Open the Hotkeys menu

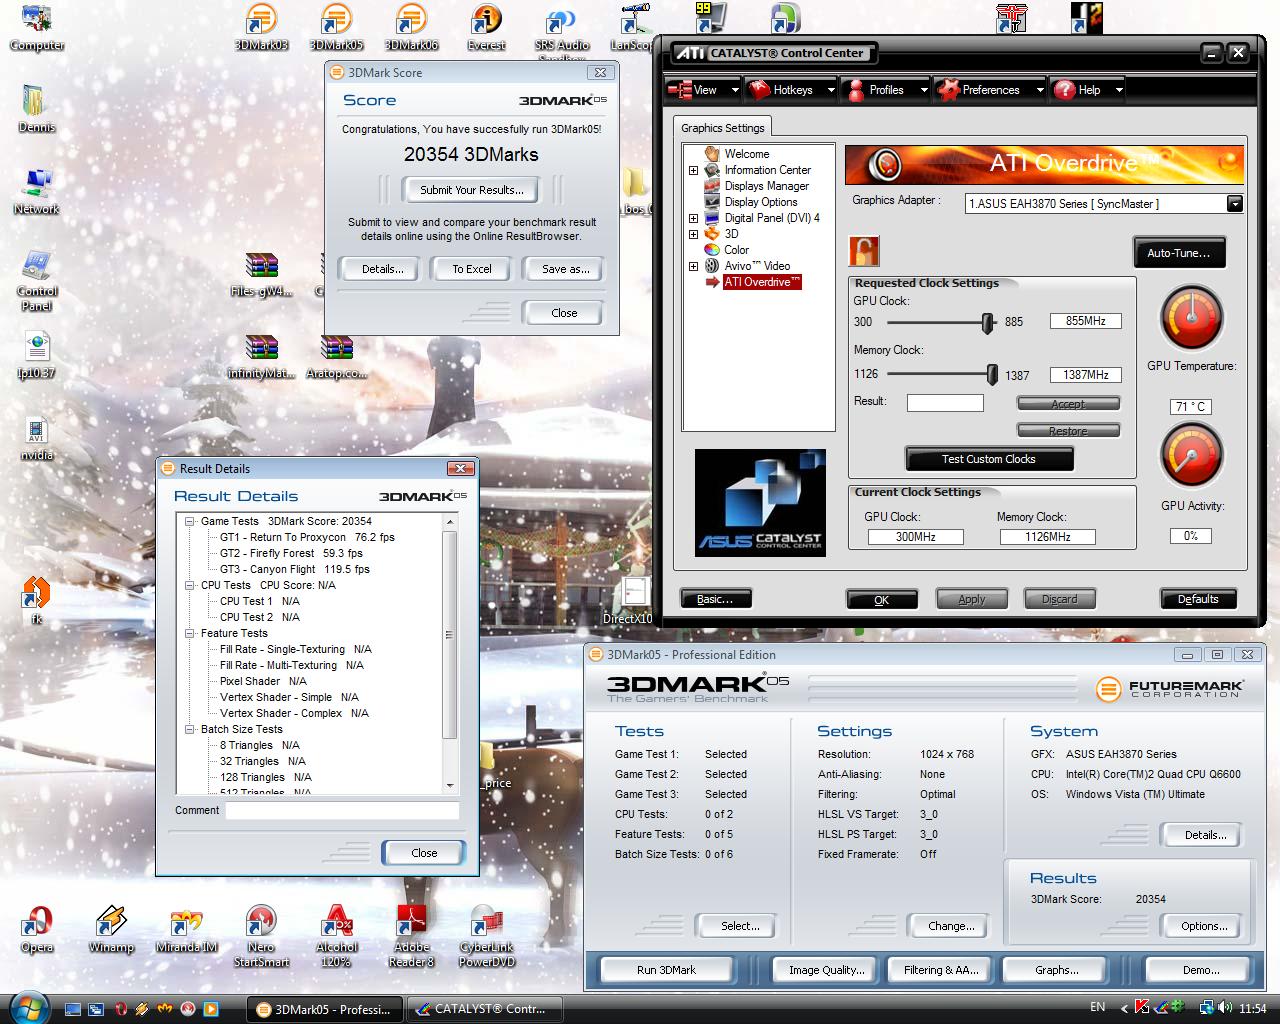click(x=792, y=90)
